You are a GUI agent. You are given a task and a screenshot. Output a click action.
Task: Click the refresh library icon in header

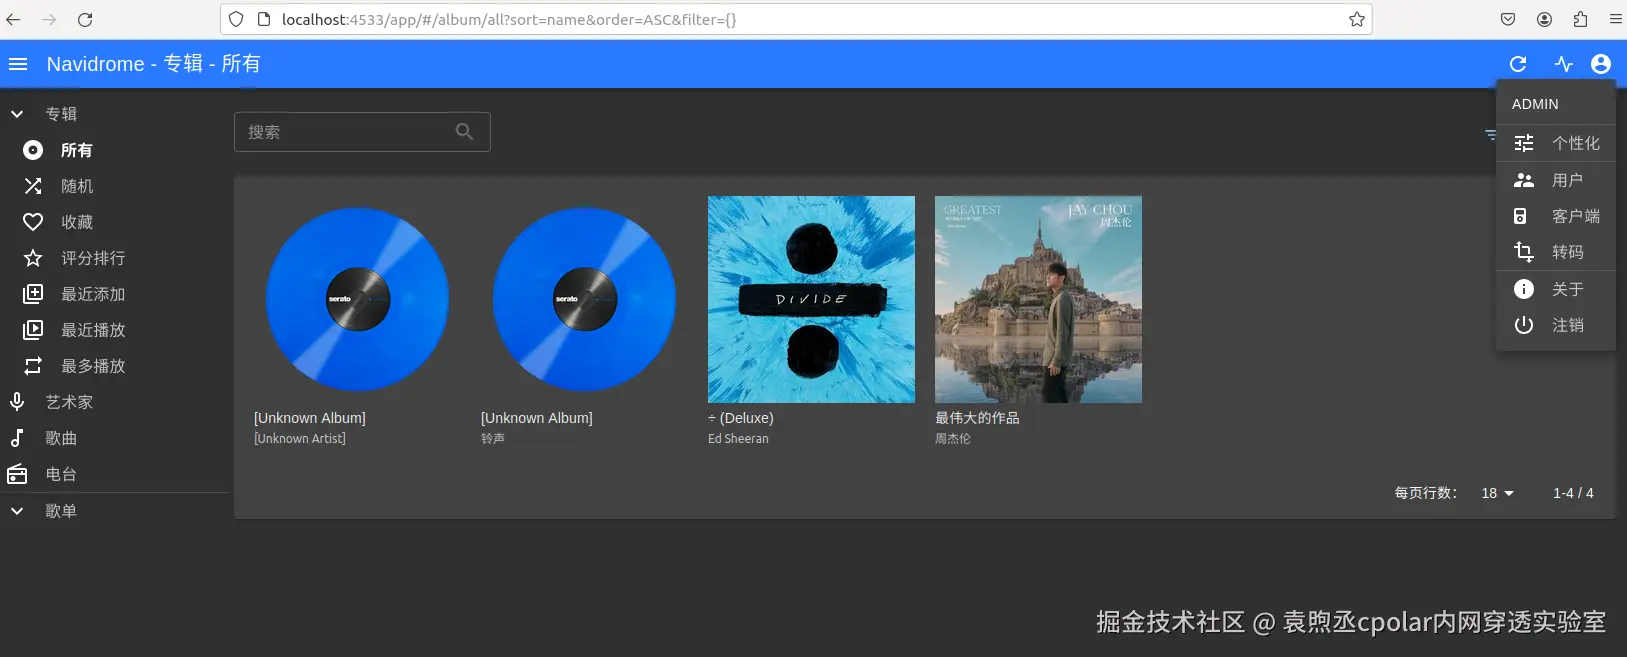(1518, 64)
